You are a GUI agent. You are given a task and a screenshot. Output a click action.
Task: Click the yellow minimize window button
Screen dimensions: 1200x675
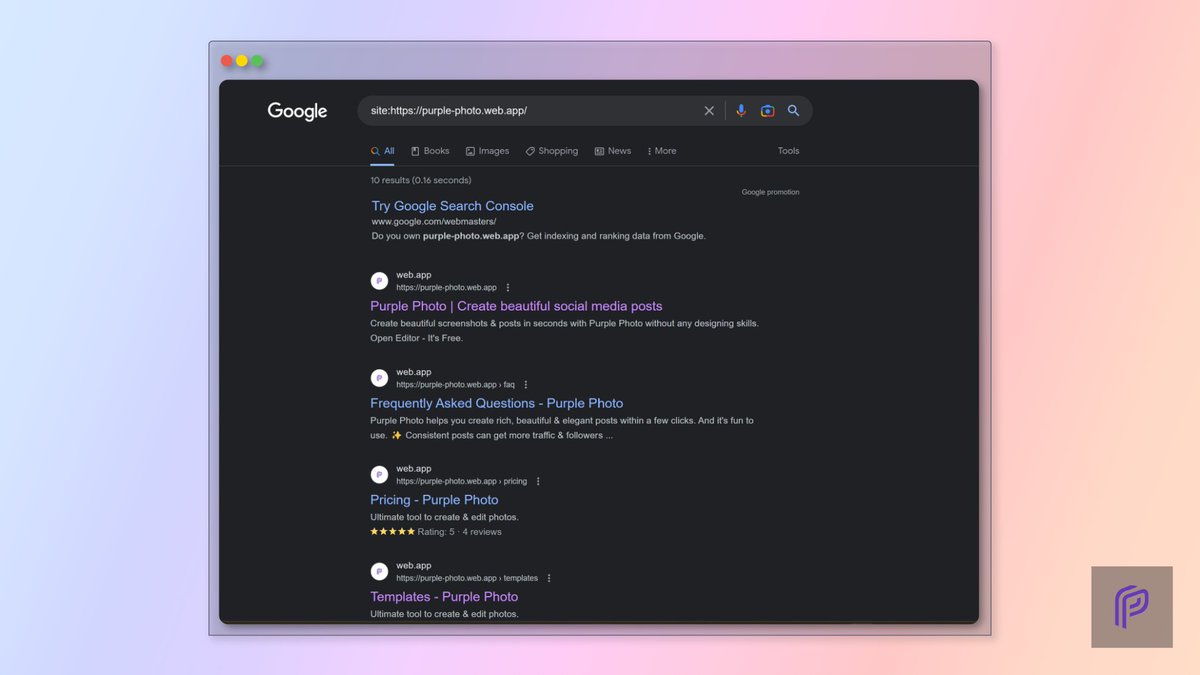242,61
